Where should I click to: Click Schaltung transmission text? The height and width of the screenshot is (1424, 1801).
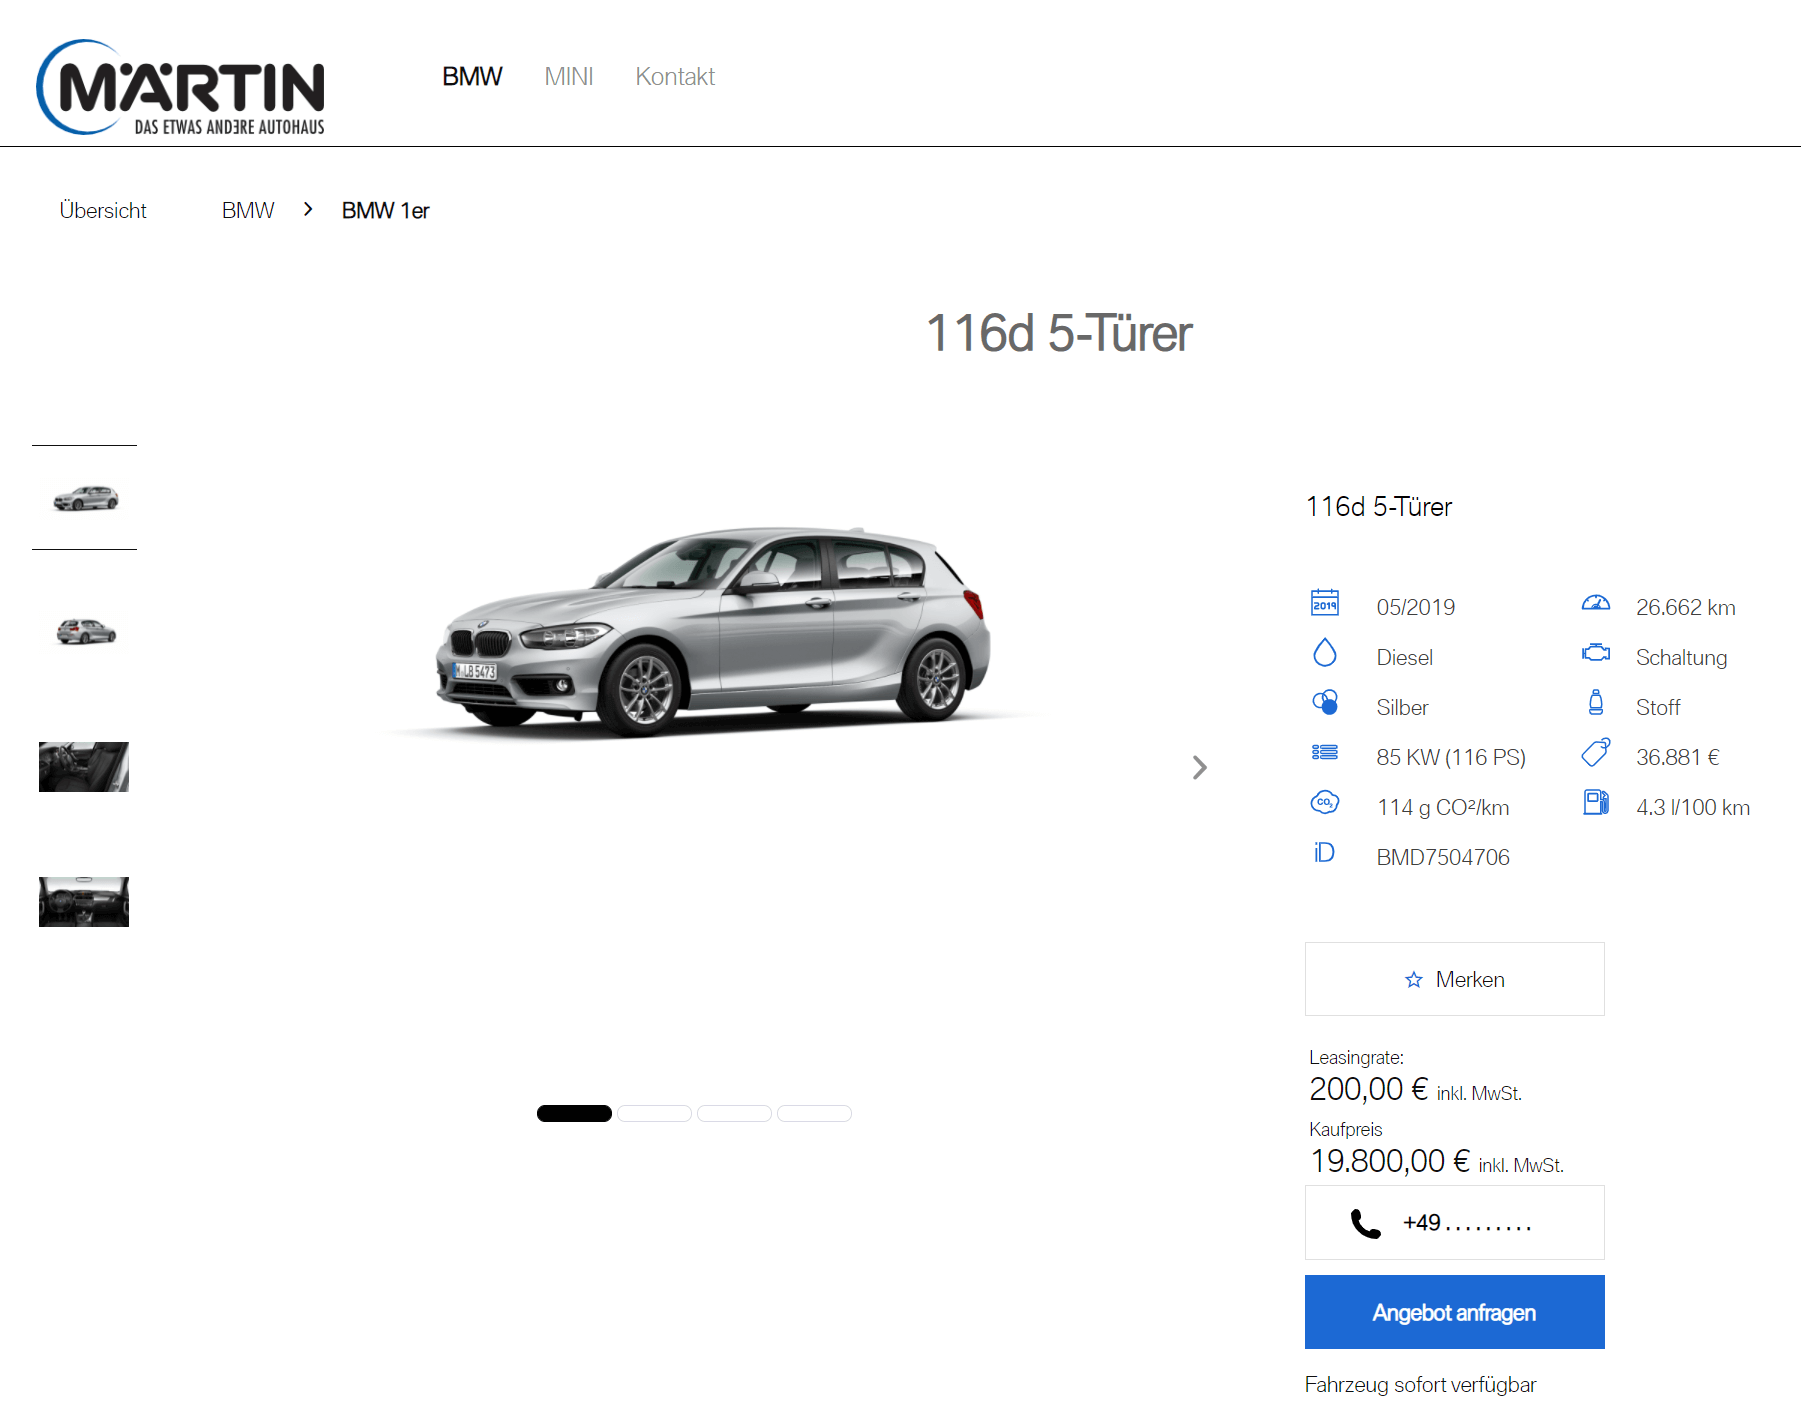[x=1682, y=657]
